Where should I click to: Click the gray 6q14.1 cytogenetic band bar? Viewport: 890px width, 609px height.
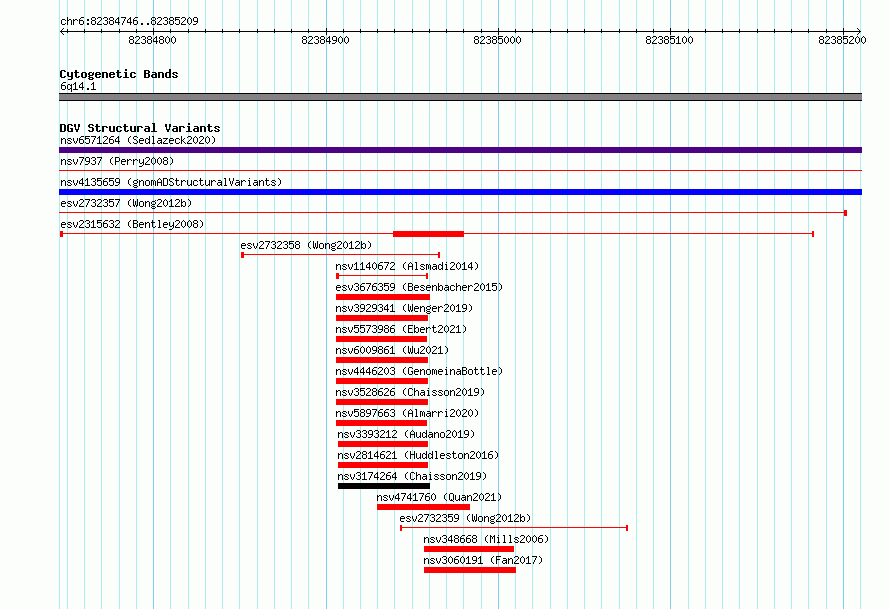(460, 97)
